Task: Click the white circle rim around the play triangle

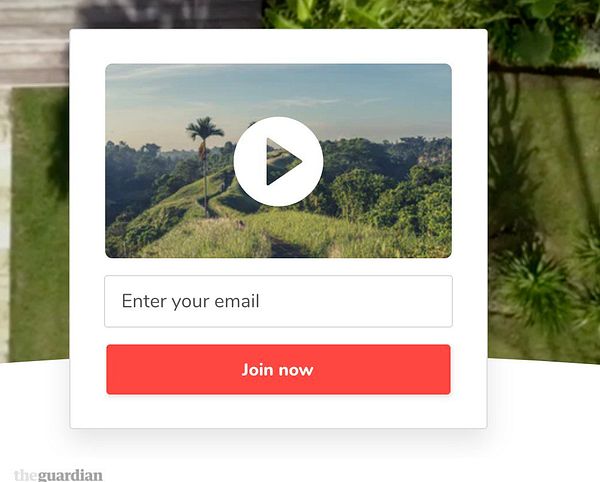Action: coord(278,123)
